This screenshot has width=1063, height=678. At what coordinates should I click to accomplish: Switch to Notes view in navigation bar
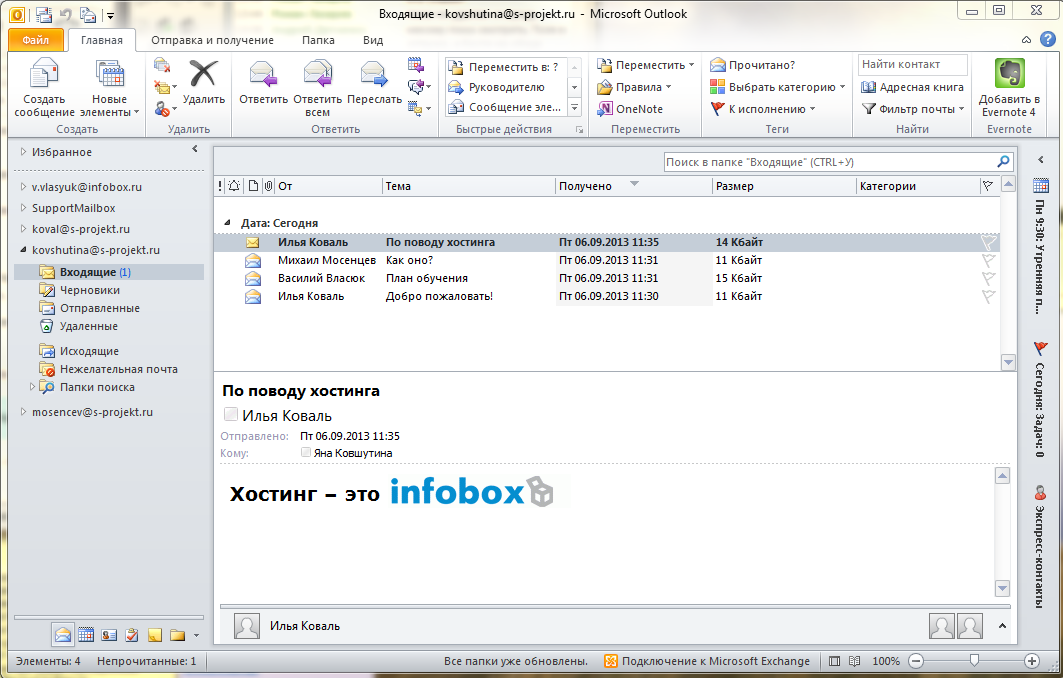click(155, 635)
